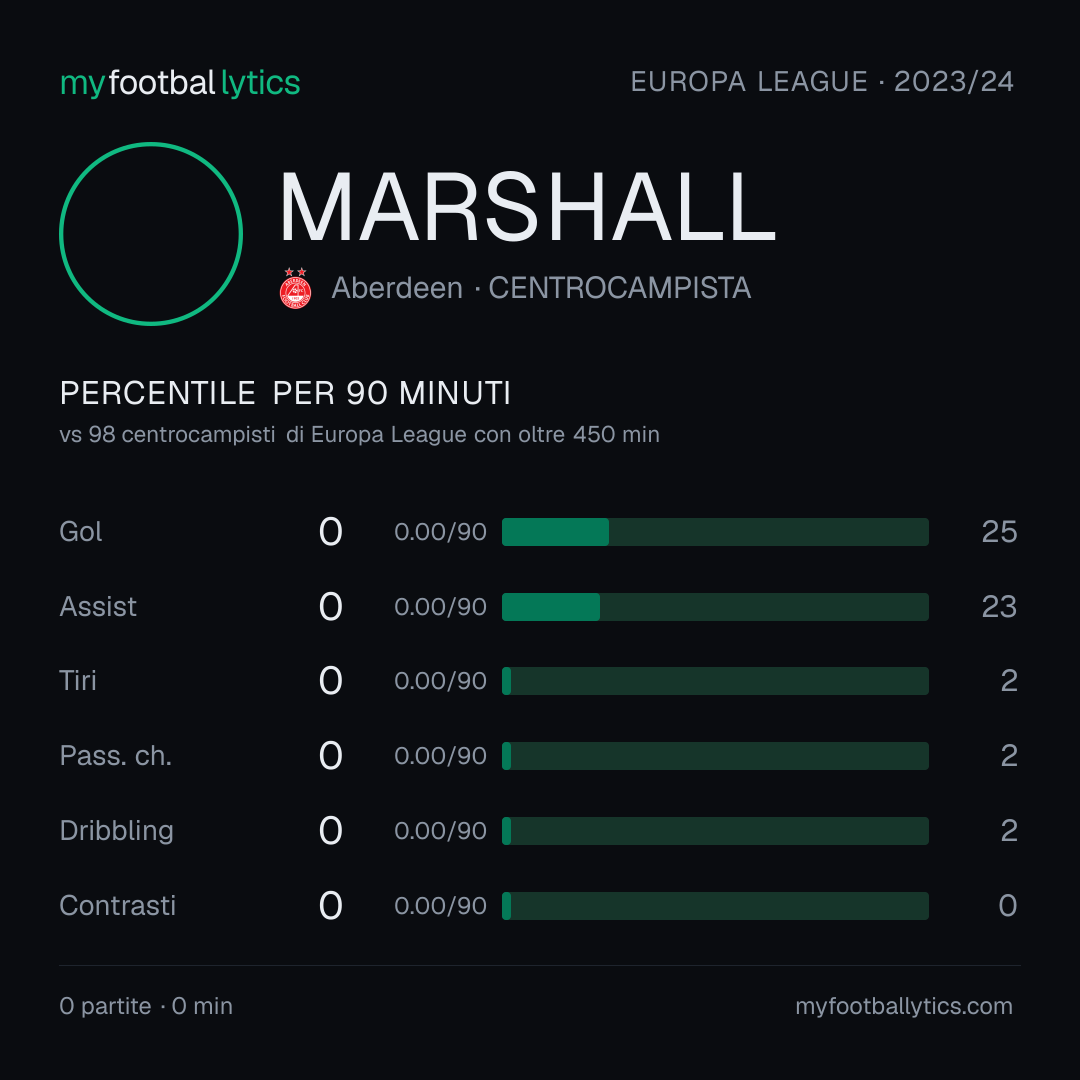Click the Assist percentile bar
The height and width of the screenshot is (1080, 1080).
click(715, 607)
